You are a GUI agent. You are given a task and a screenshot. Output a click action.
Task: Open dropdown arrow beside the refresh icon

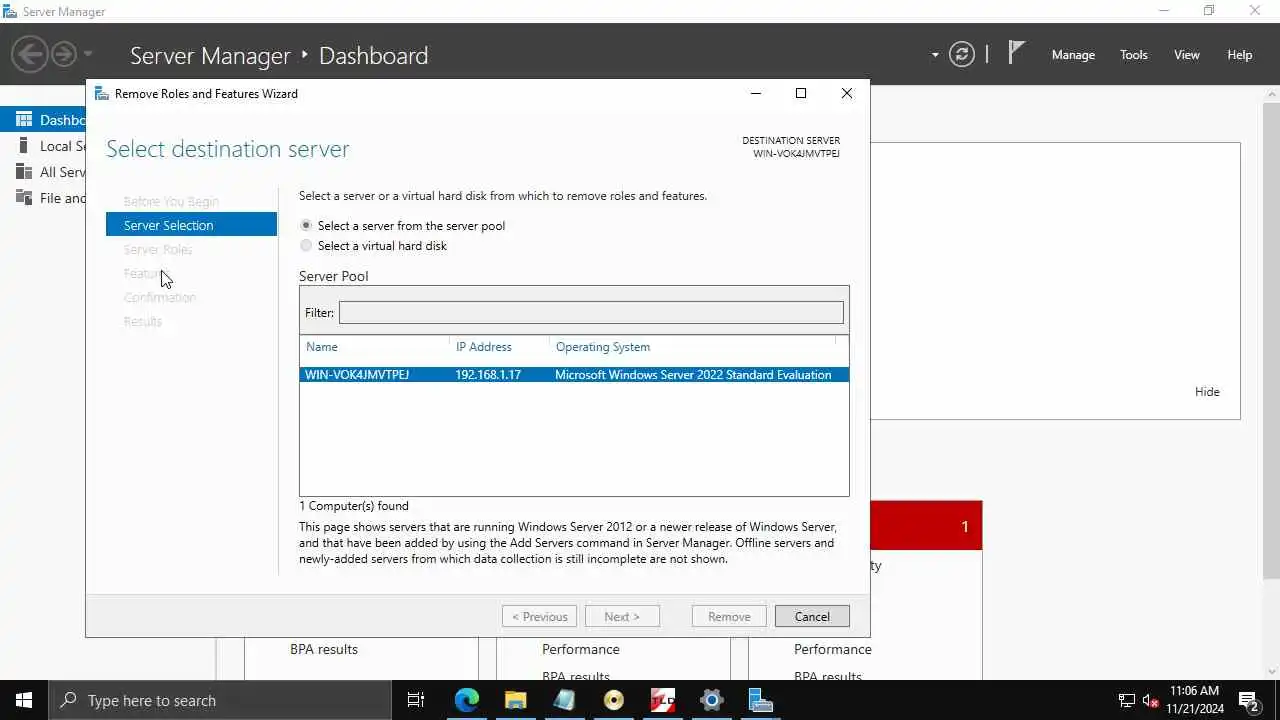[x=935, y=55]
